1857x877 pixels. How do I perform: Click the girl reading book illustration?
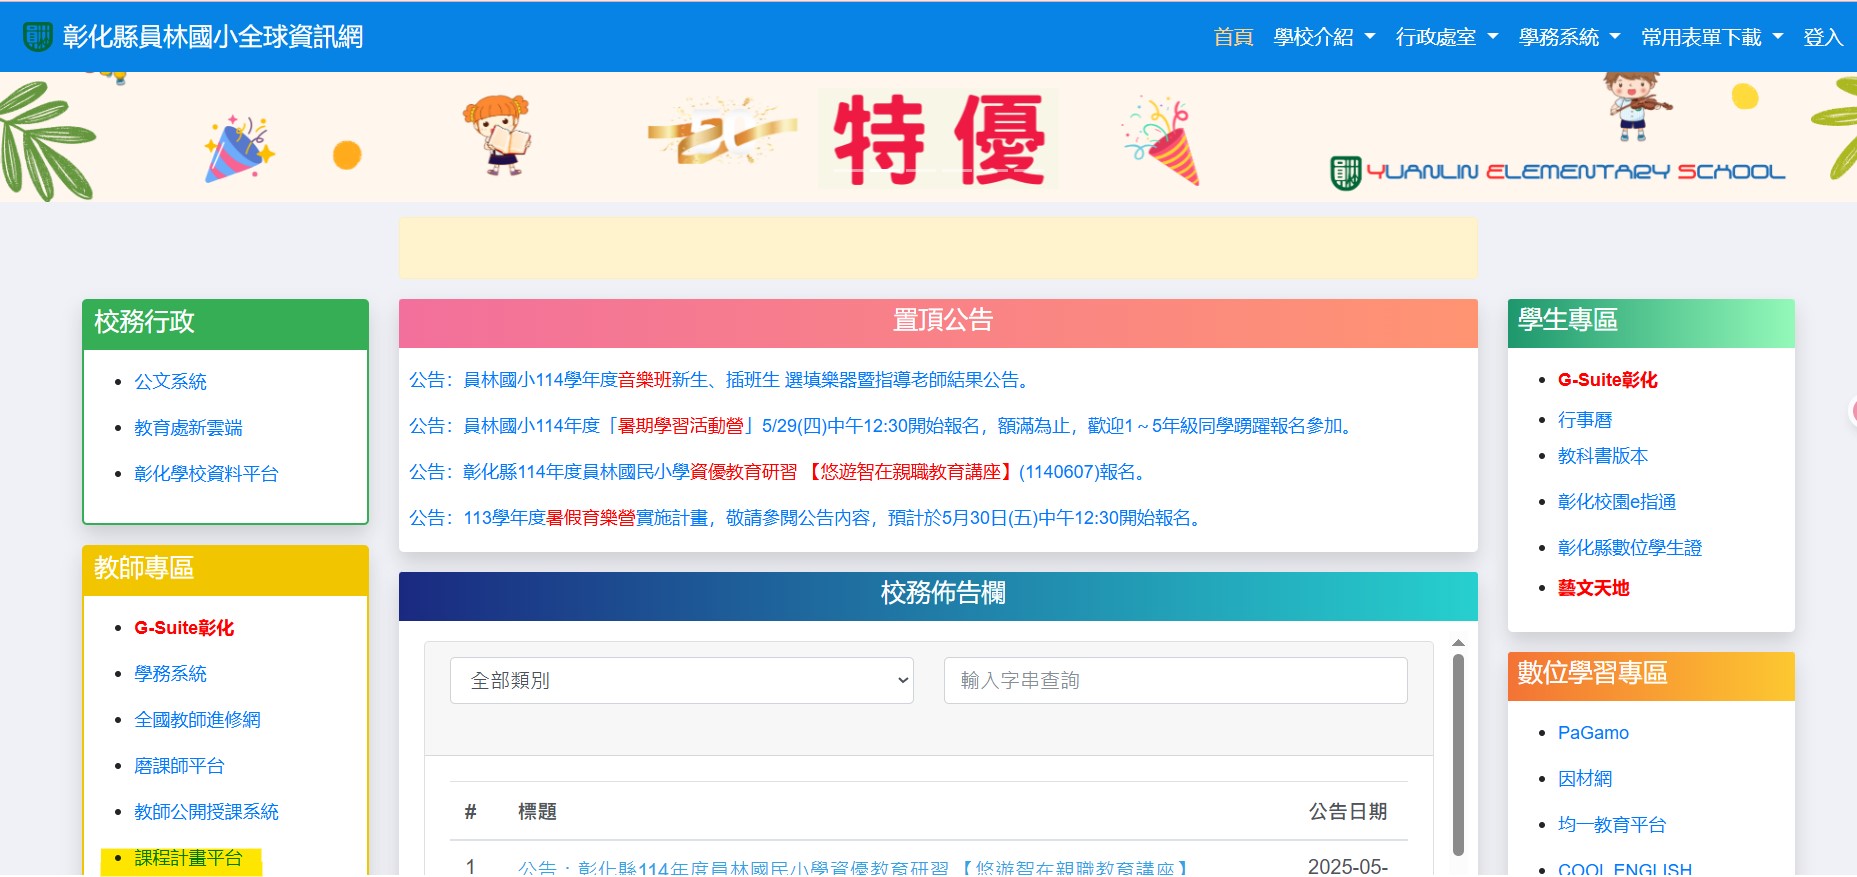[x=497, y=135]
